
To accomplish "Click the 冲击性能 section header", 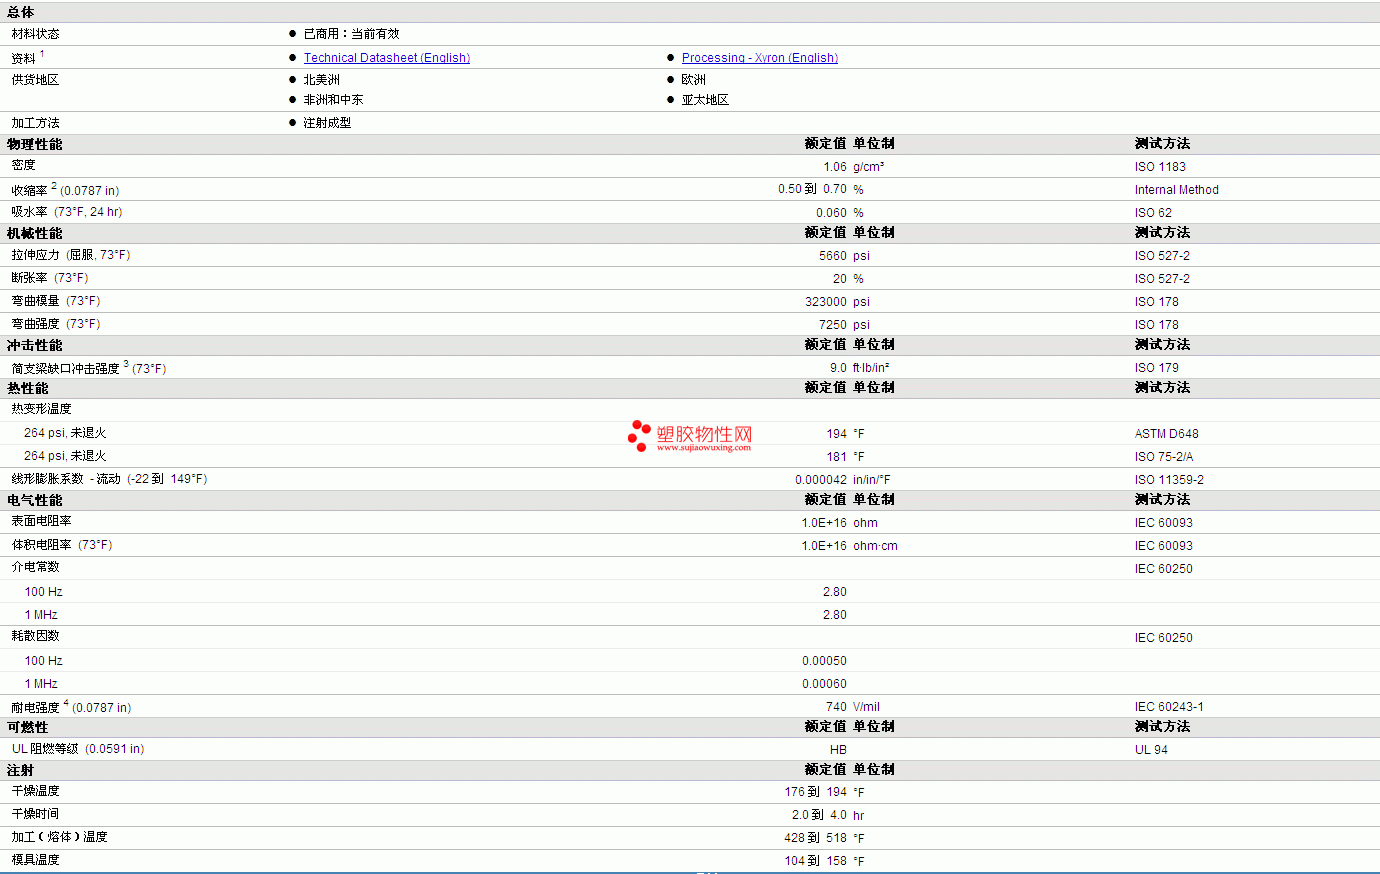I will click(x=35, y=345).
